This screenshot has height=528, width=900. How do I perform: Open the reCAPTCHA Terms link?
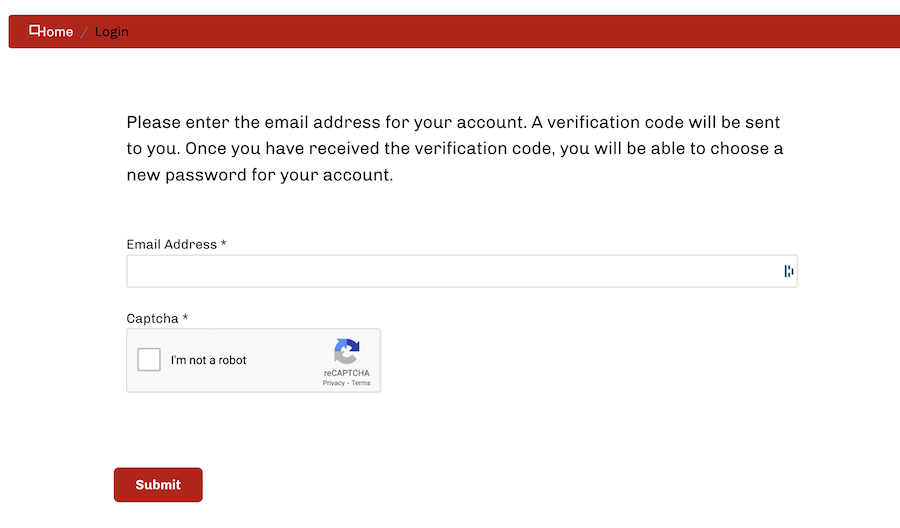(361, 383)
